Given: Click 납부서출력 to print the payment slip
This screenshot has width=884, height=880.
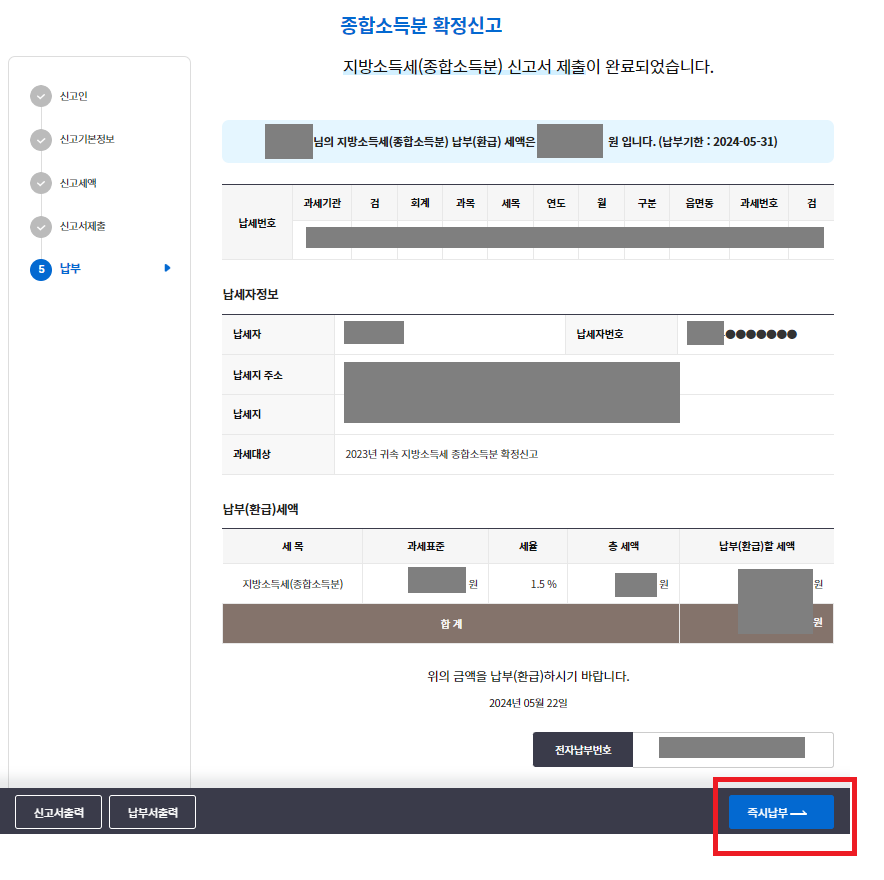Looking at the screenshot, I should 151,812.
